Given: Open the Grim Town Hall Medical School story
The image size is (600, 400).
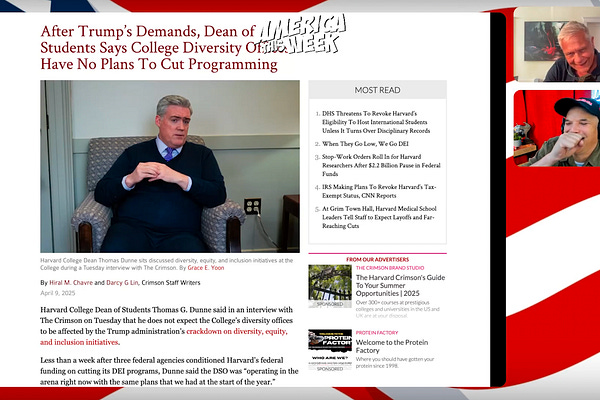Looking at the screenshot, I should click(379, 217).
